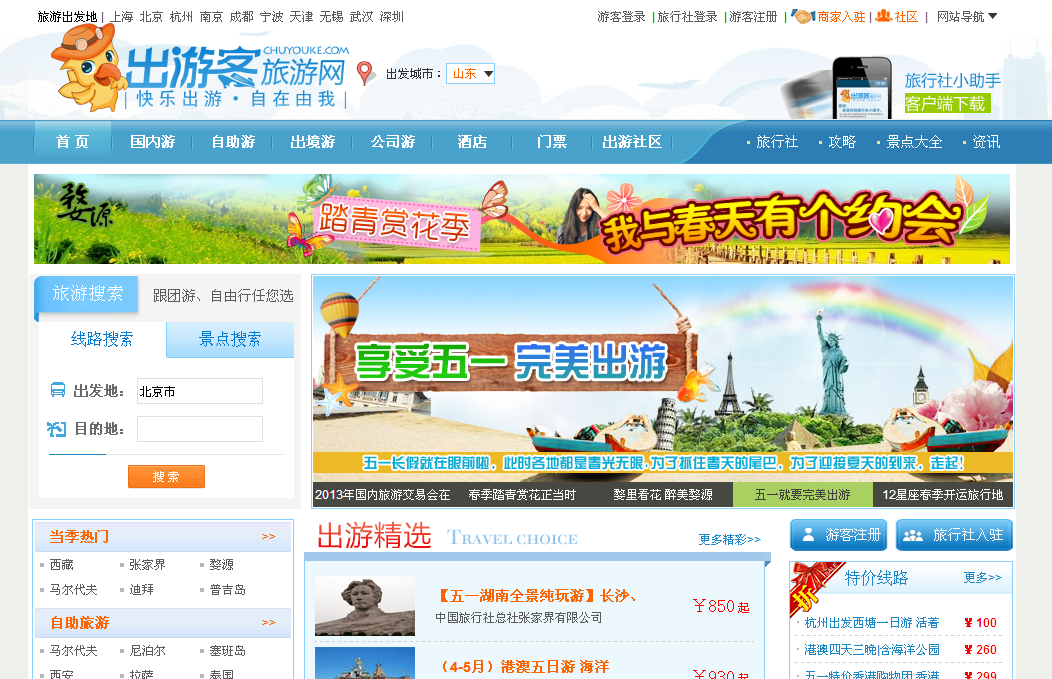1052x679 pixels.
Task: Click the 西藏 hot destination link
Action: pyautogui.click(x=64, y=564)
